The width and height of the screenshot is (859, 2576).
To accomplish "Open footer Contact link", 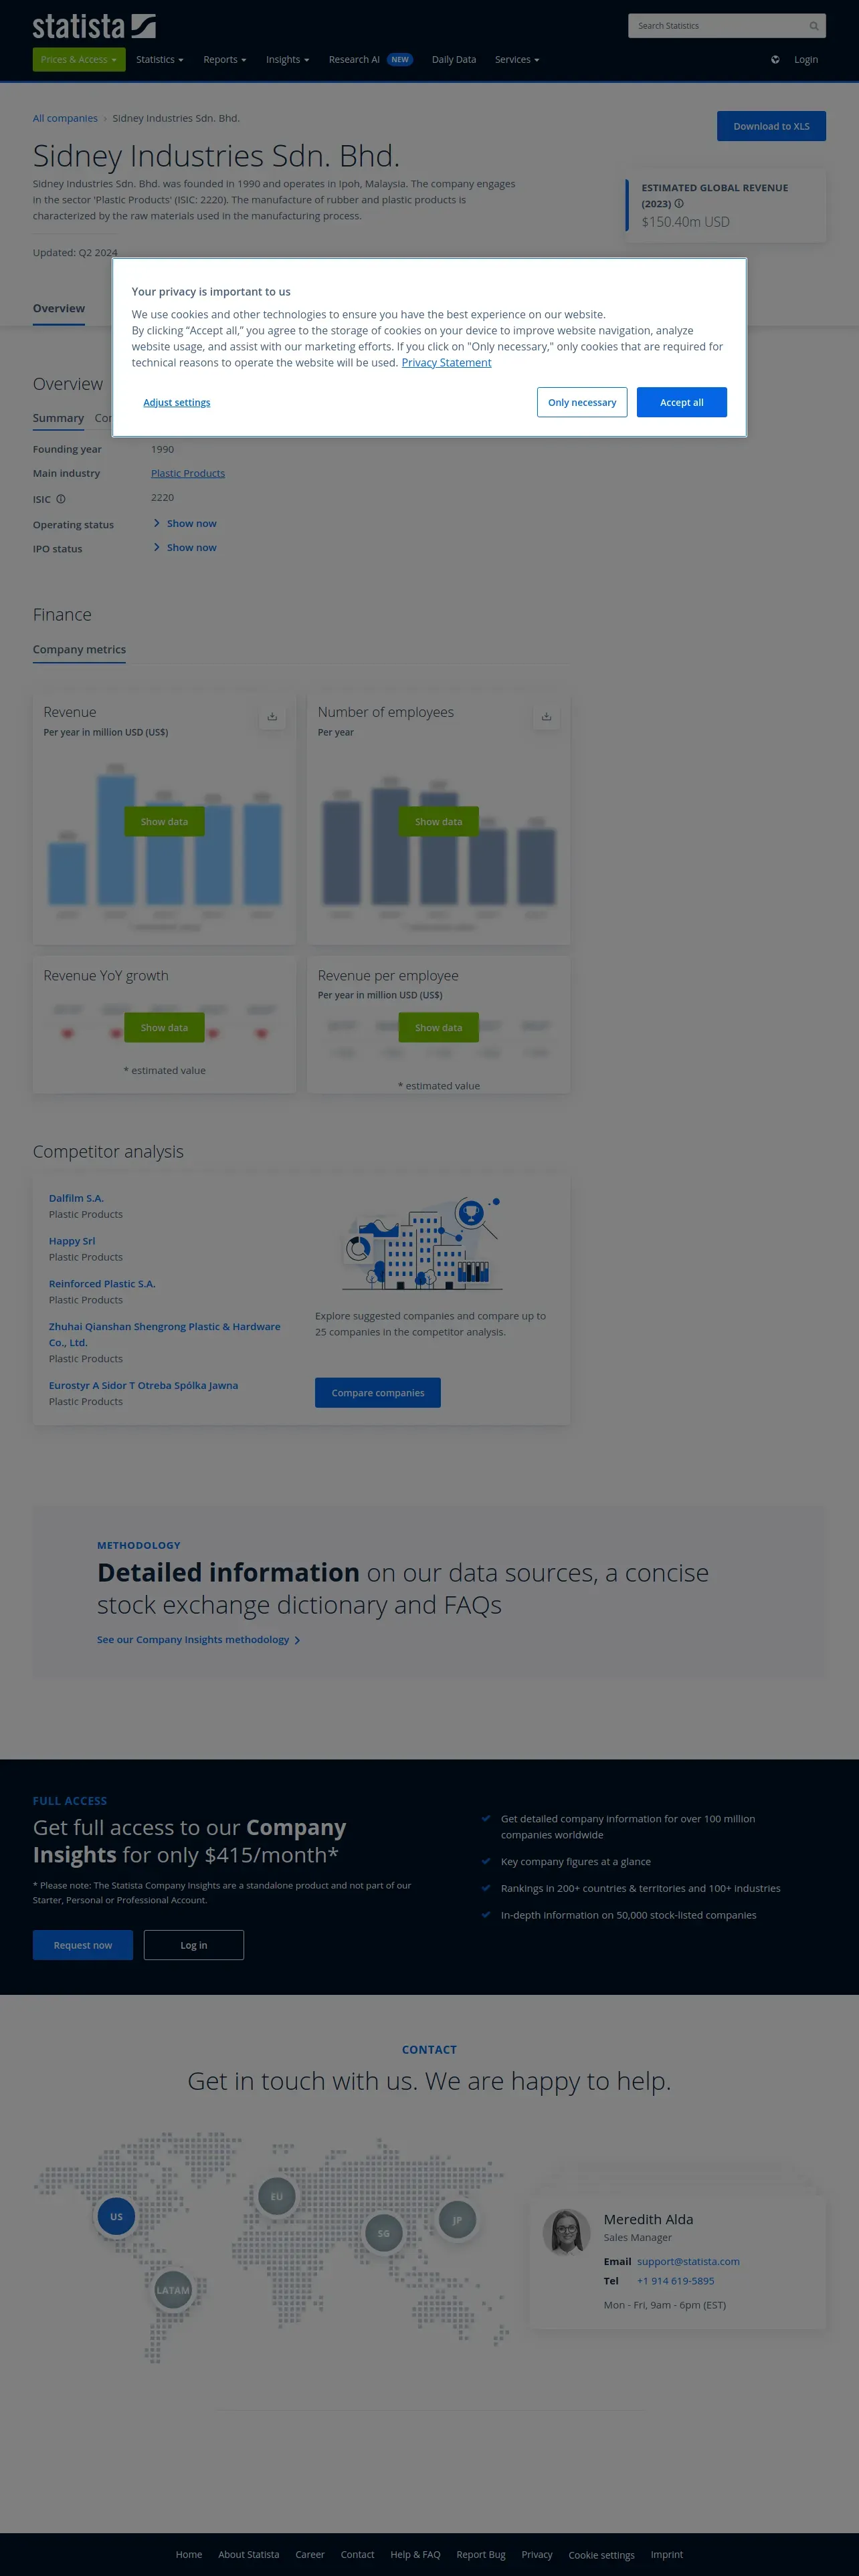I will (357, 2555).
